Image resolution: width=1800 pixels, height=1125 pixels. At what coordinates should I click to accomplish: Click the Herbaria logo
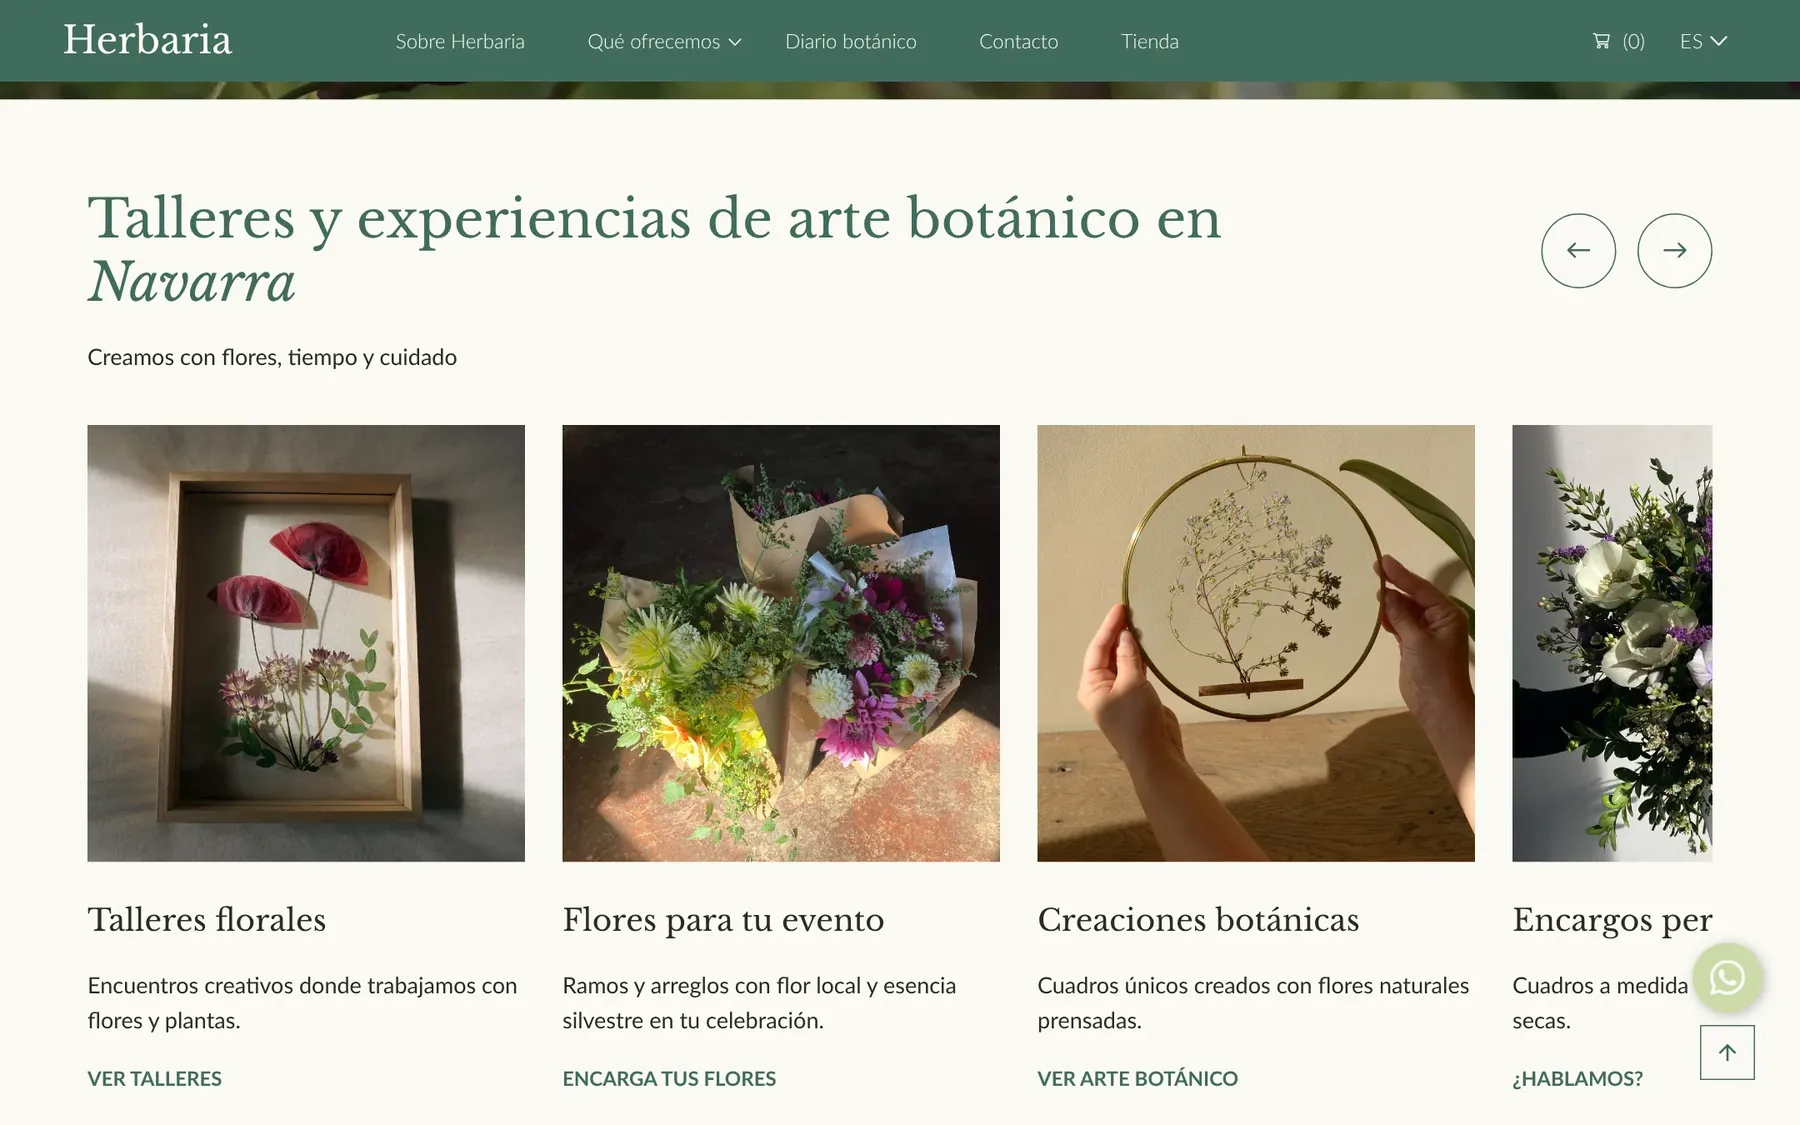pyautogui.click(x=148, y=40)
